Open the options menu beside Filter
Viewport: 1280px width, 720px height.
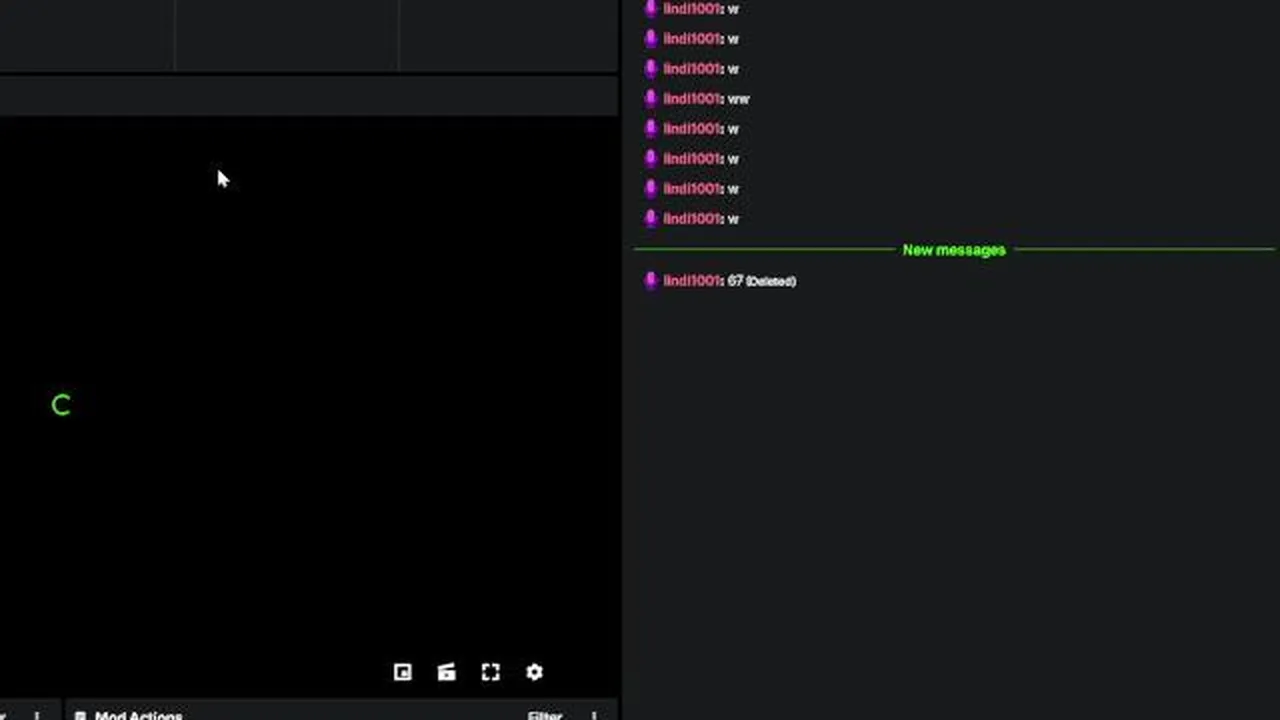click(x=594, y=716)
